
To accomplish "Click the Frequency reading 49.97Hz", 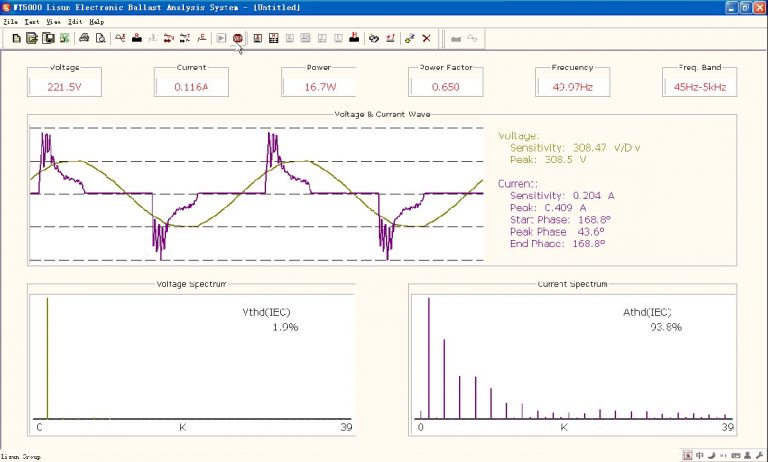I will [x=573, y=87].
